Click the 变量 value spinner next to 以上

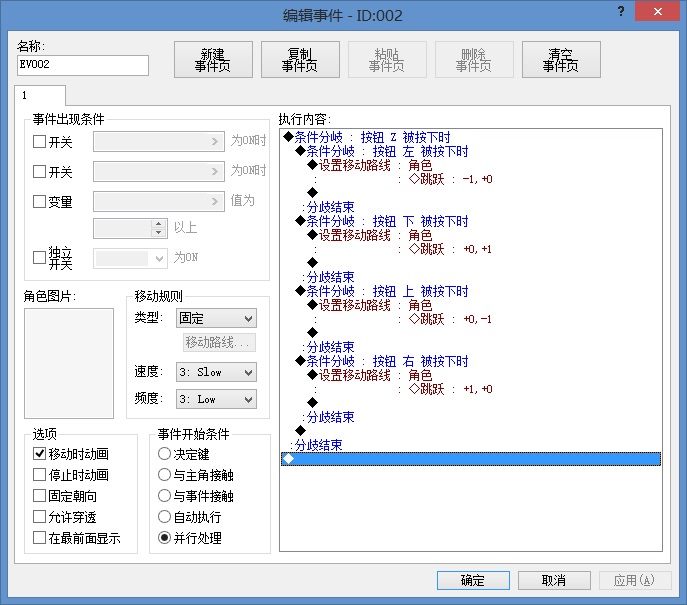pos(131,228)
